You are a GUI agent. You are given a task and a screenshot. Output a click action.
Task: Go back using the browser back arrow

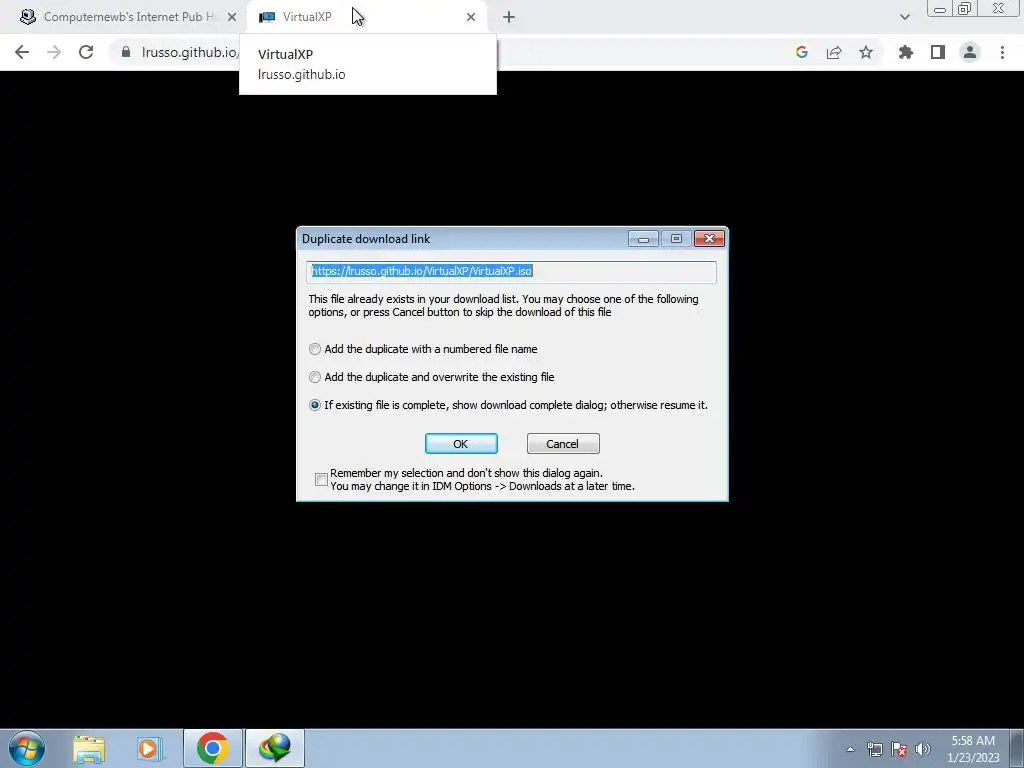22,52
